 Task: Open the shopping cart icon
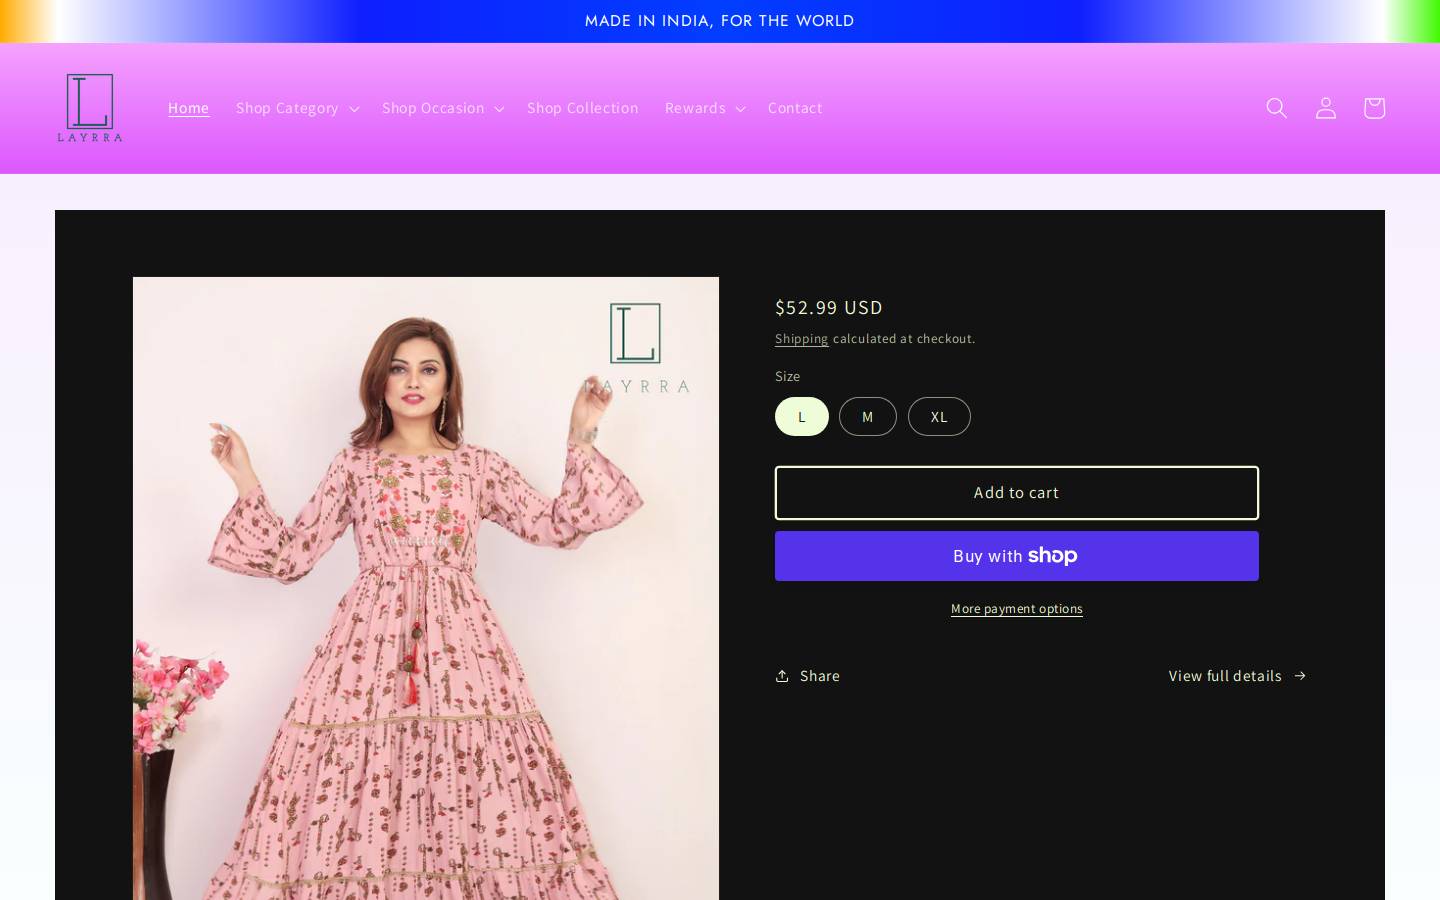pyautogui.click(x=1374, y=108)
